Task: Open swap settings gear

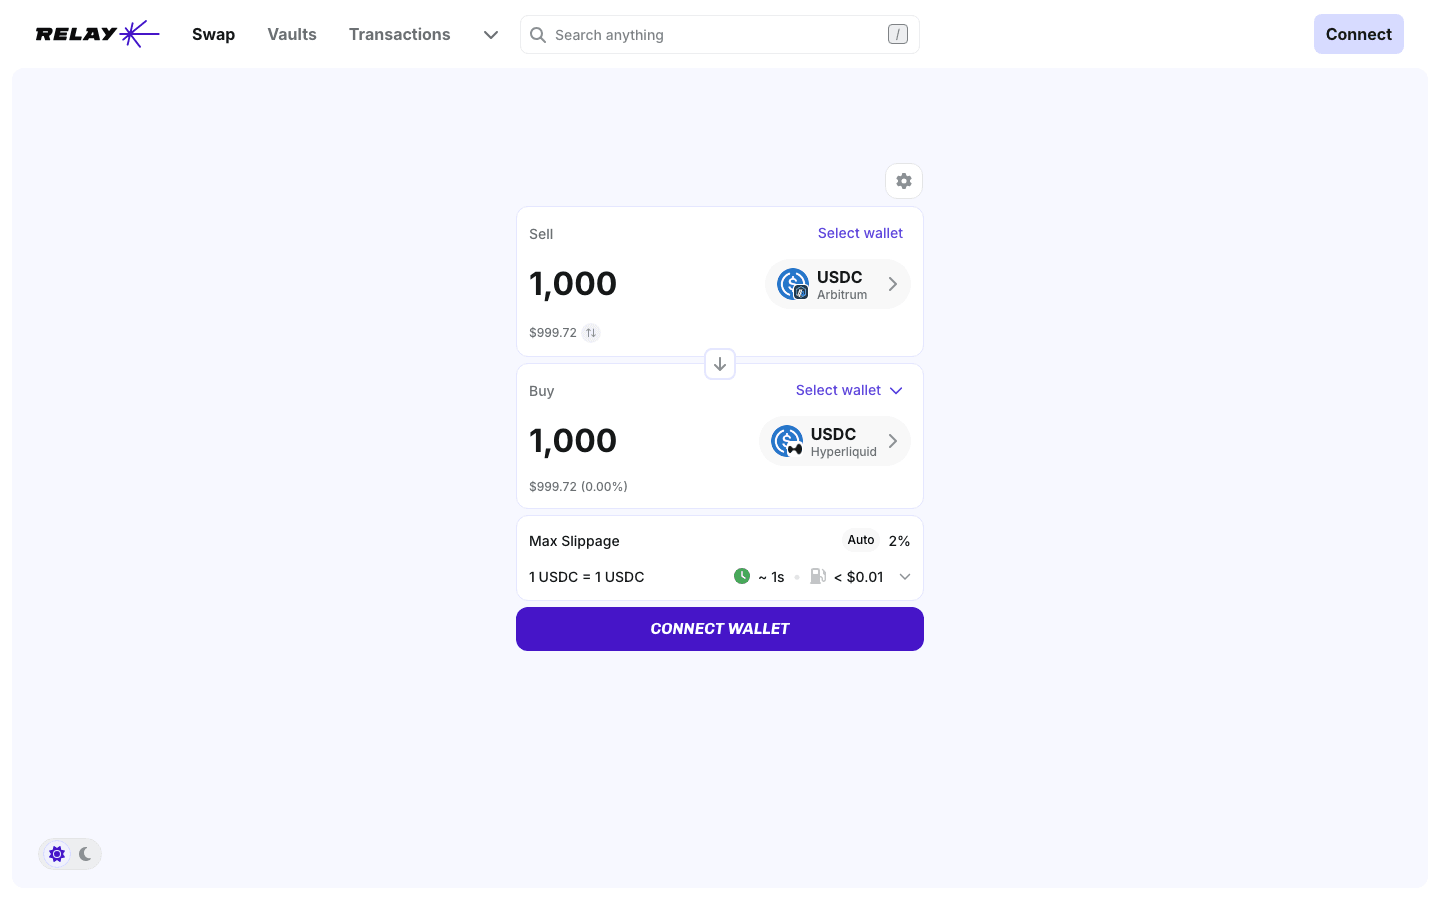Action: [x=904, y=181]
